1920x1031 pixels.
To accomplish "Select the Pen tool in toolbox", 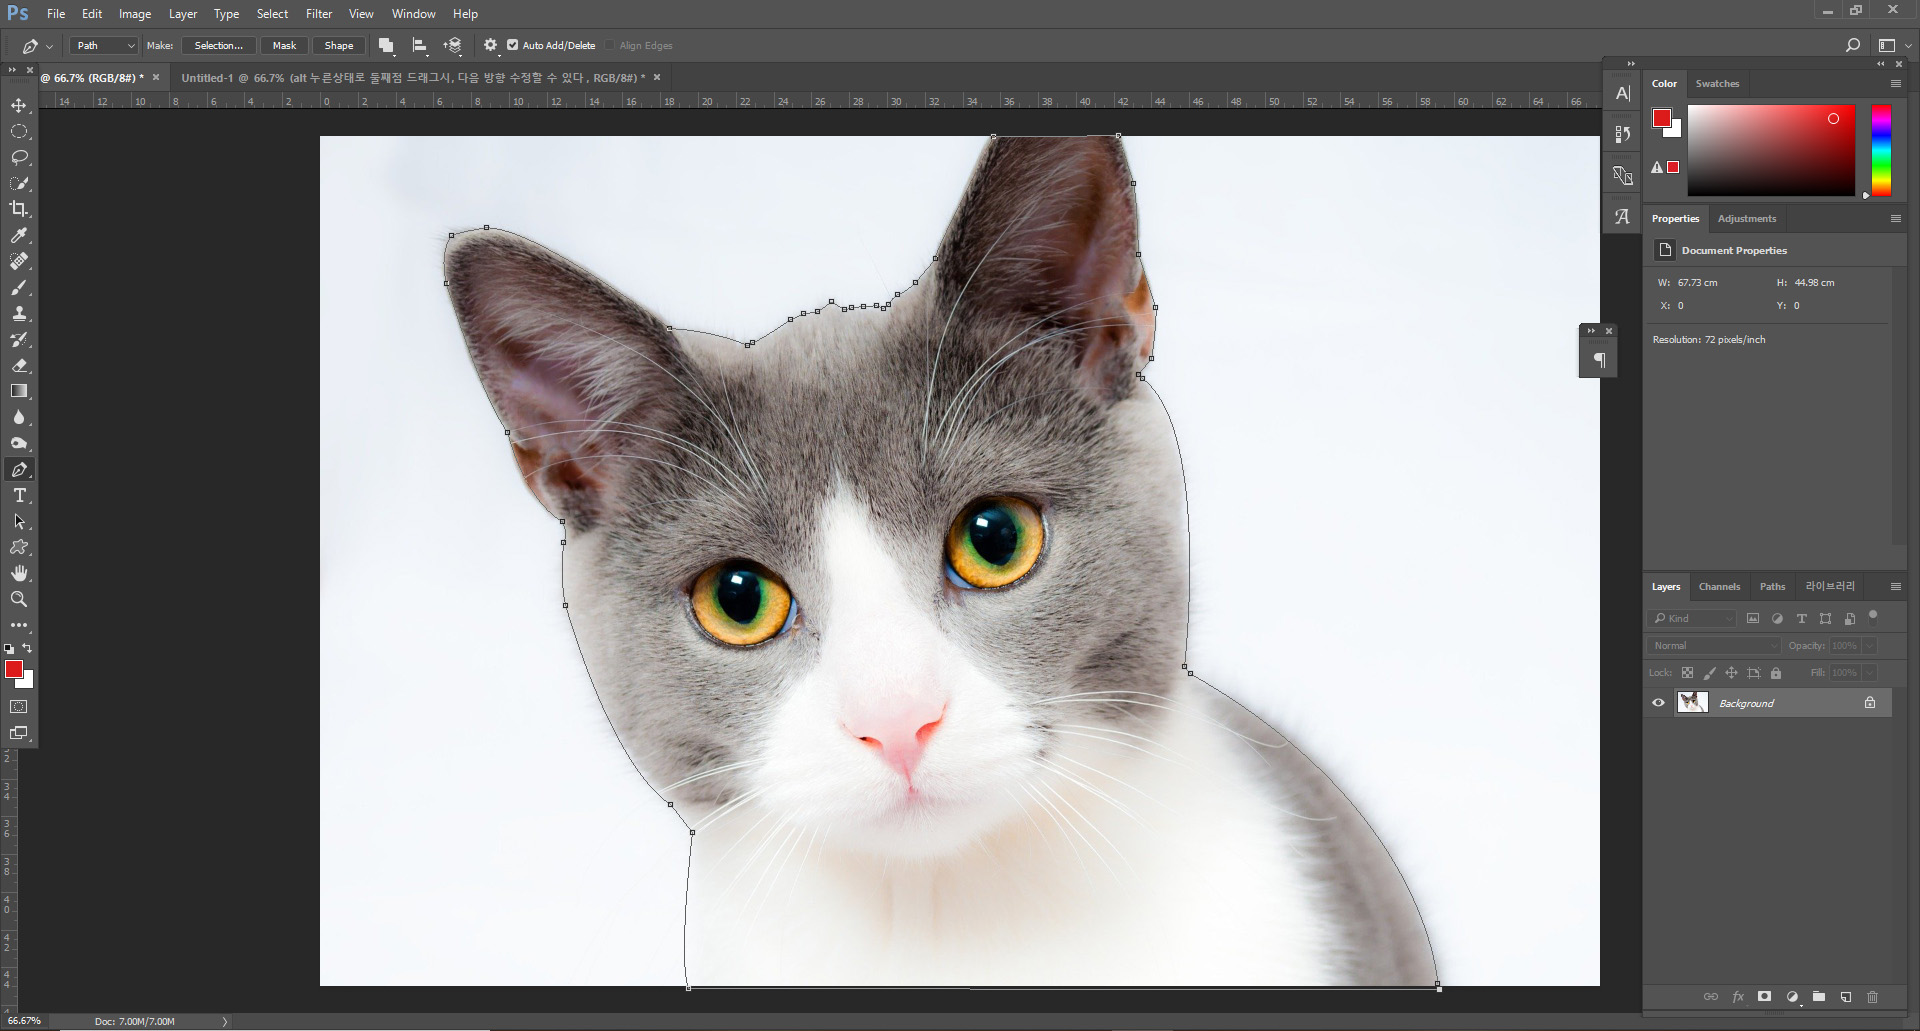I will [x=19, y=469].
